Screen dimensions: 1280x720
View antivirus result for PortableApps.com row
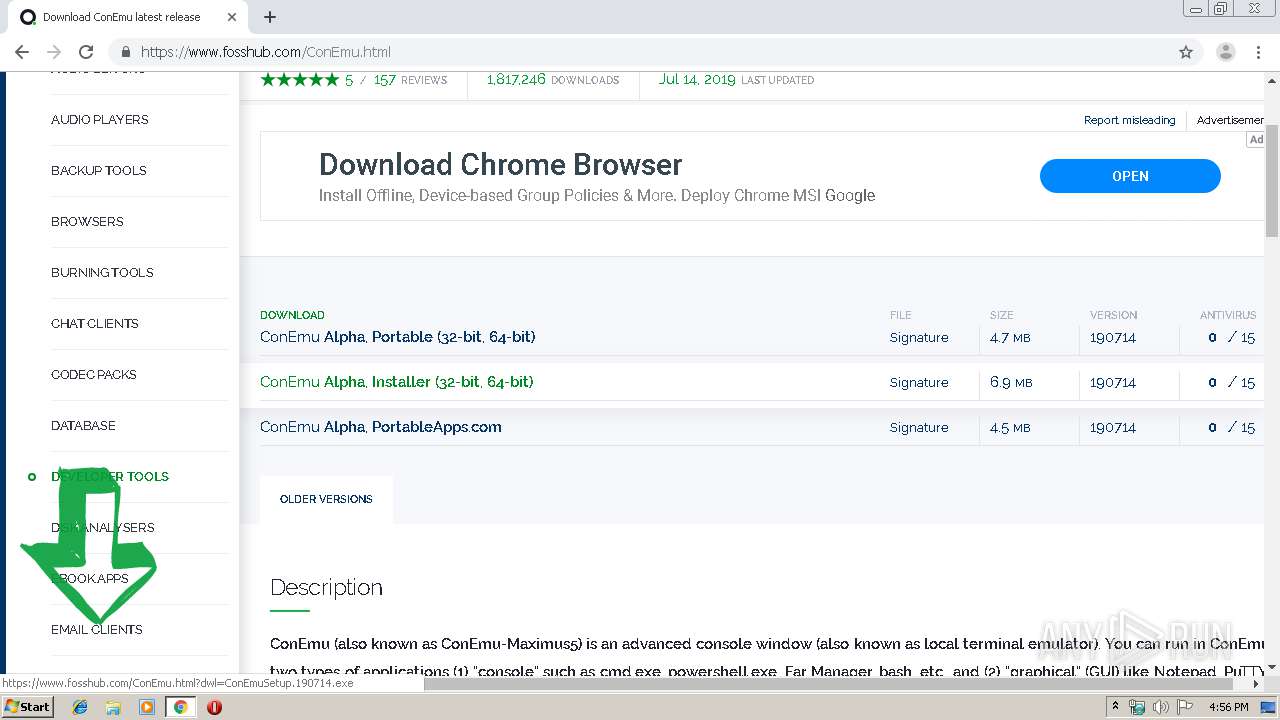(x=1231, y=427)
